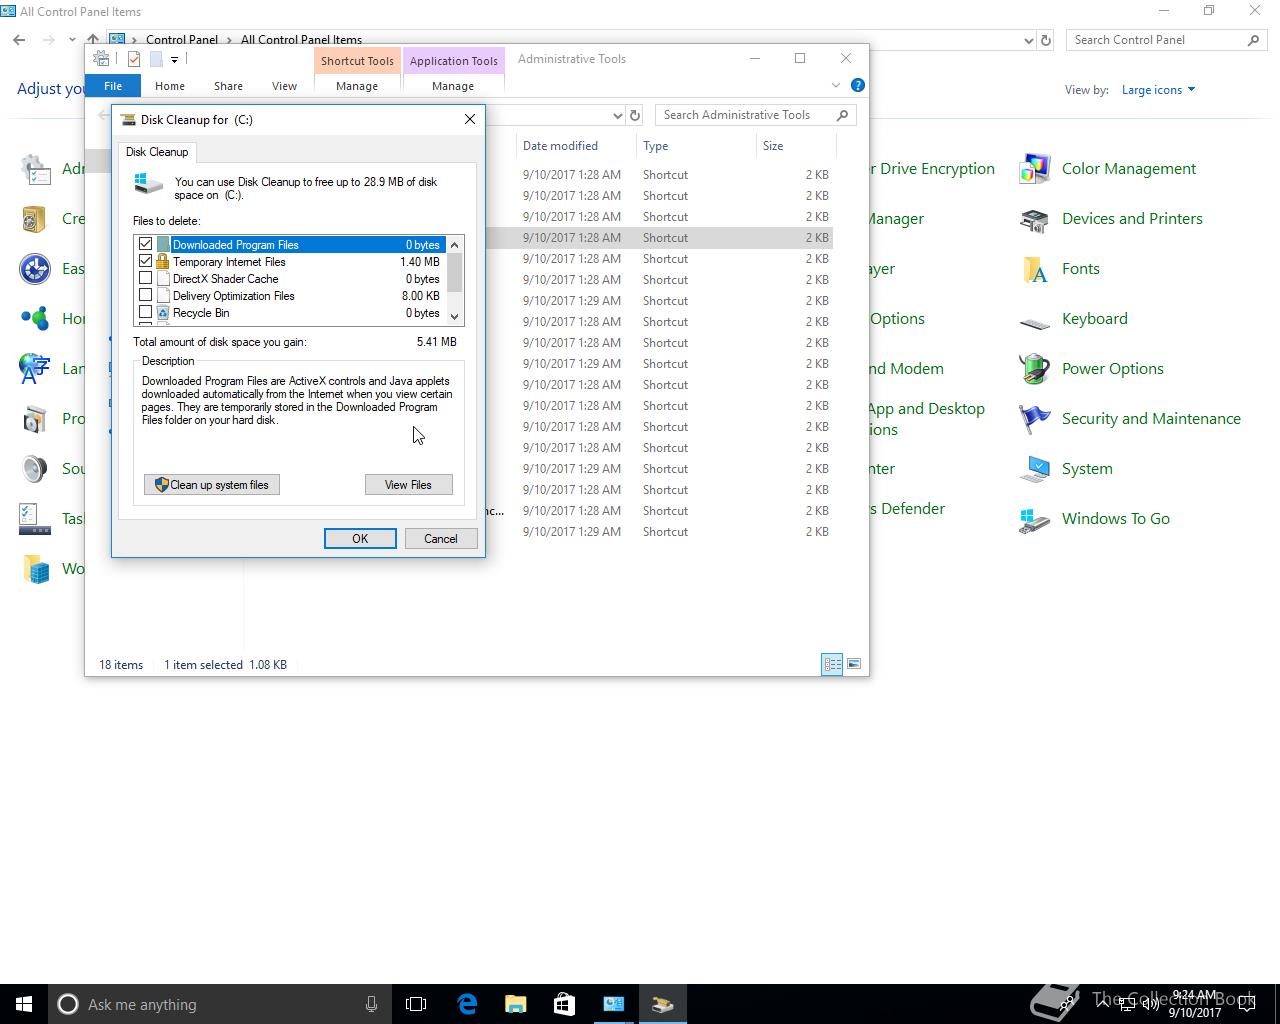Open the Share ribbon tab
The image size is (1280, 1024).
click(228, 86)
